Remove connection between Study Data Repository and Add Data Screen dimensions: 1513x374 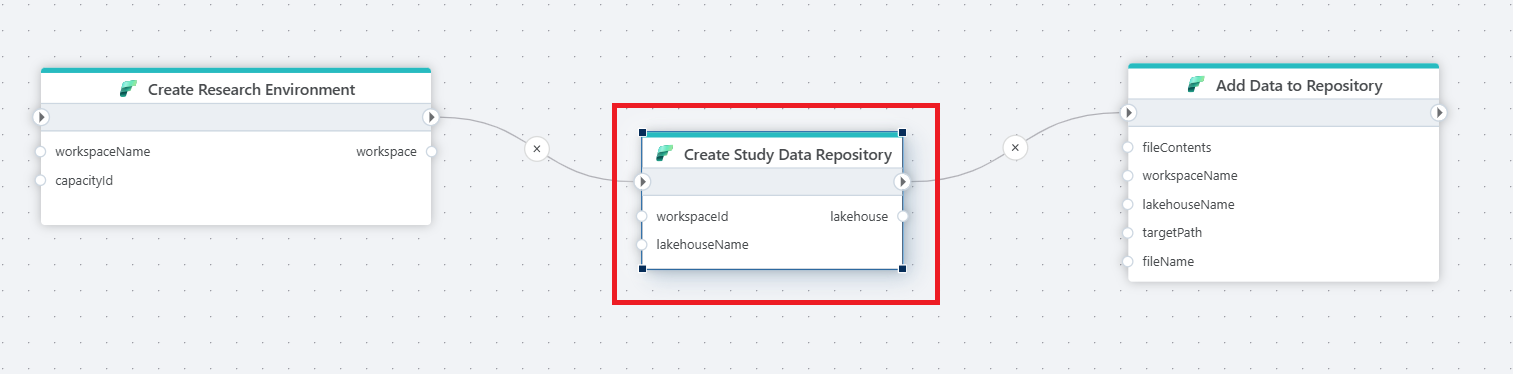(1015, 148)
